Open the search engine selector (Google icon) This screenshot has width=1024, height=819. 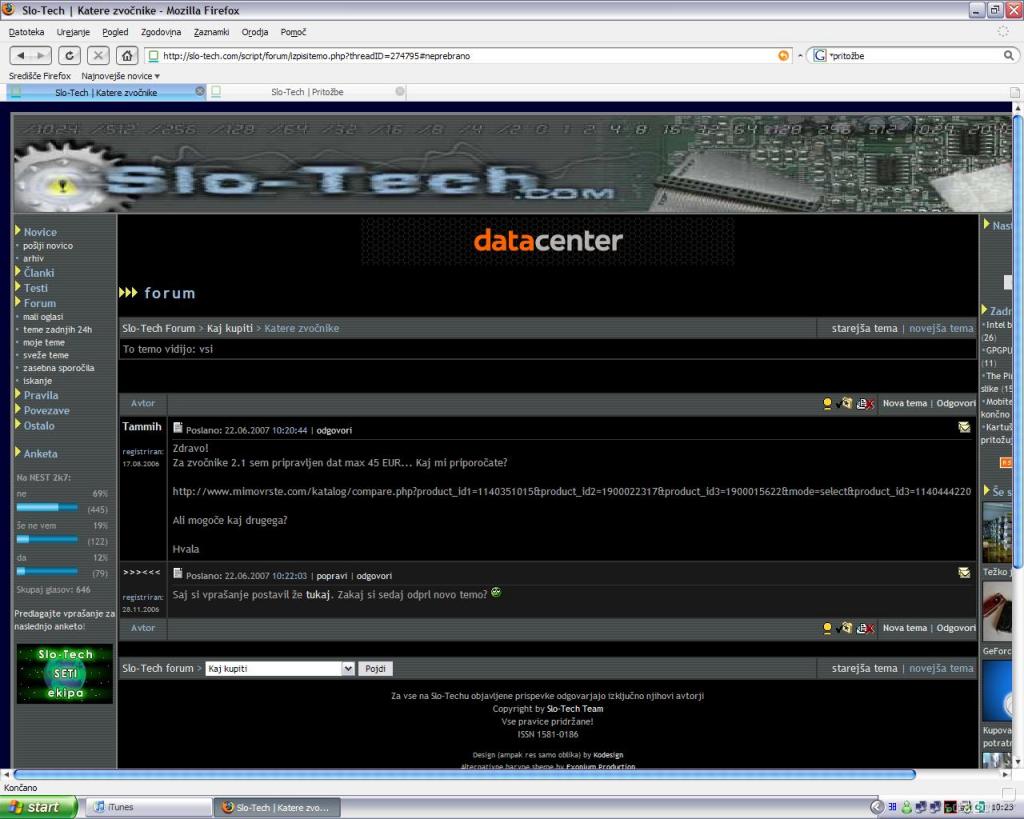pyautogui.click(x=819, y=56)
